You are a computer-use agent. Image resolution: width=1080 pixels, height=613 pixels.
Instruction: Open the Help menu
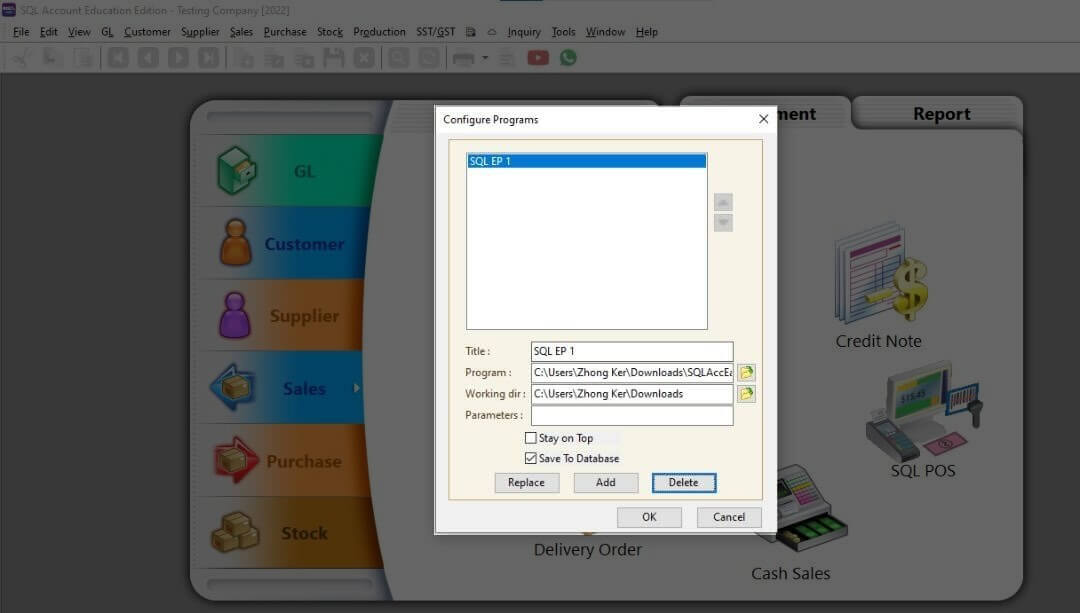[x=647, y=32]
